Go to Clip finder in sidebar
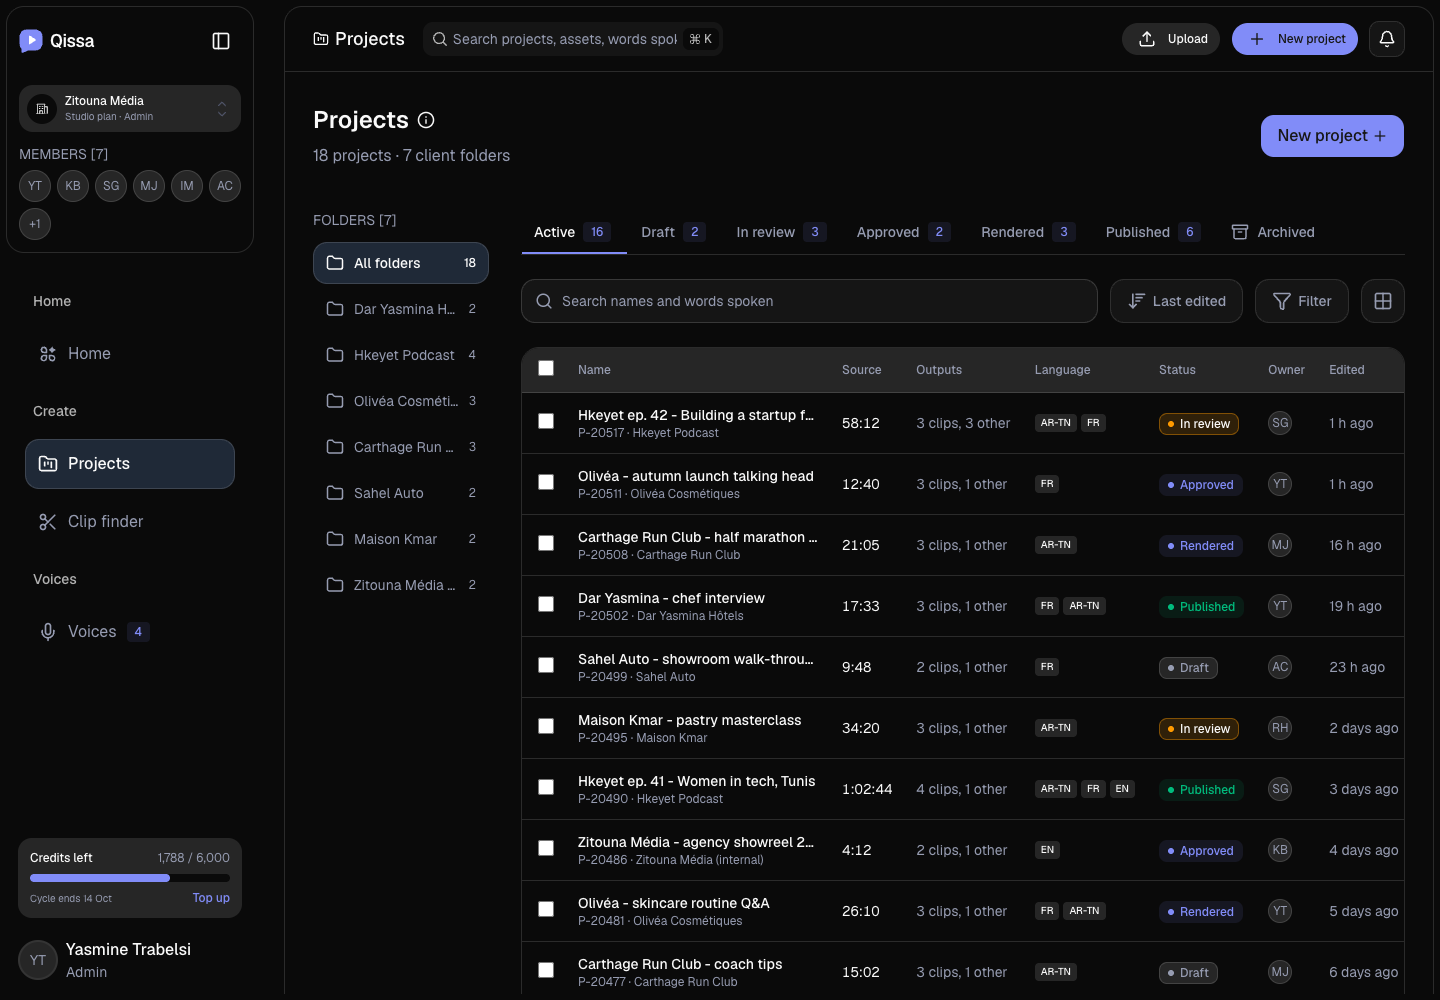 click(x=130, y=521)
